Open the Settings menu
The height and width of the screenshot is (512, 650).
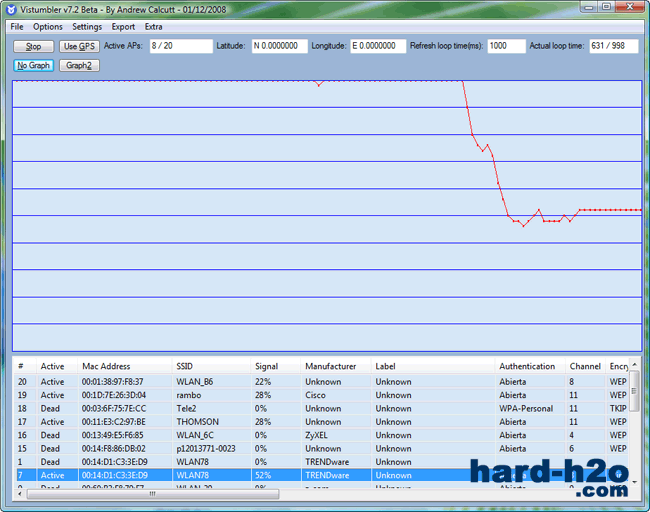pos(87,26)
